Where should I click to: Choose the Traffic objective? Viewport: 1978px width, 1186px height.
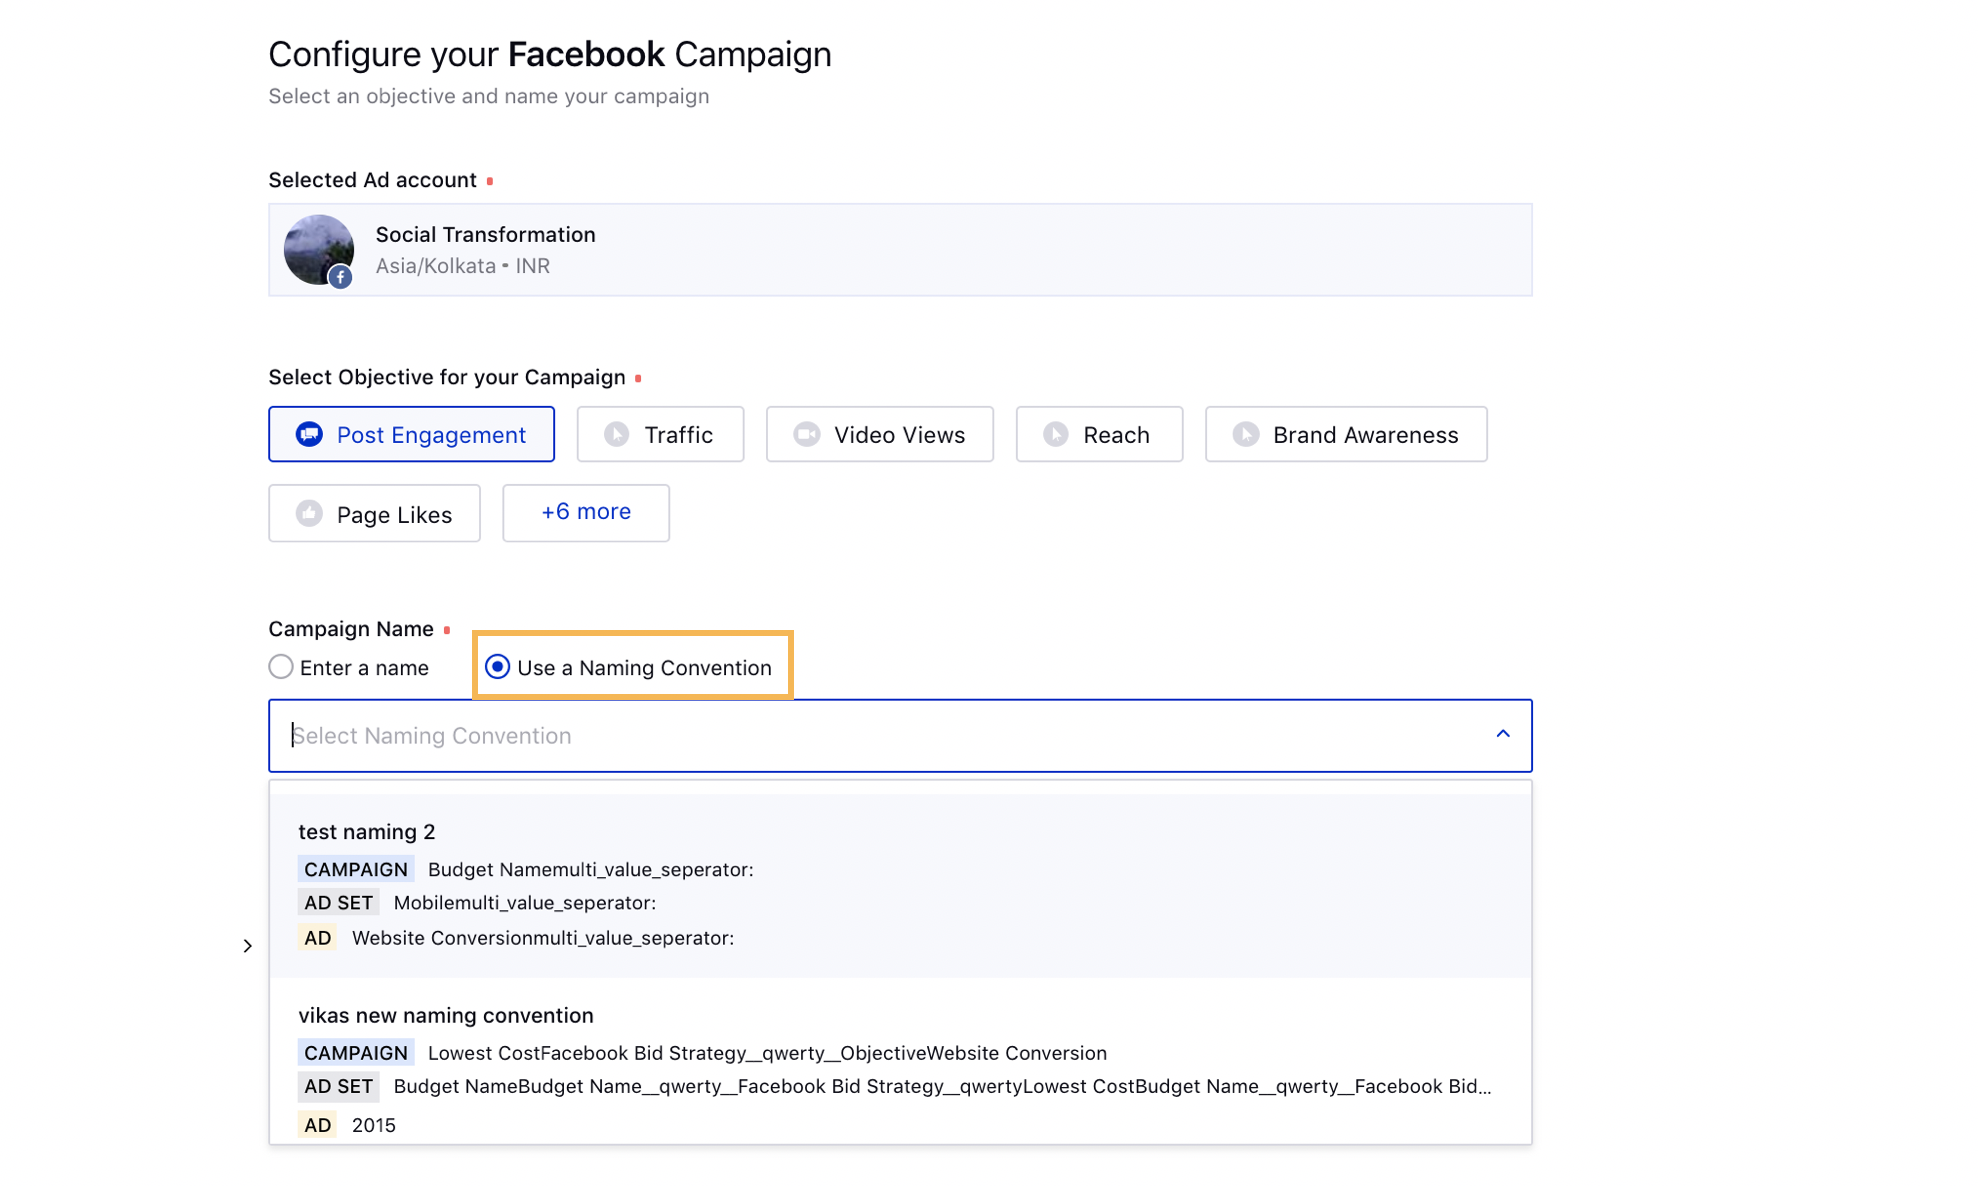coord(660,434)
